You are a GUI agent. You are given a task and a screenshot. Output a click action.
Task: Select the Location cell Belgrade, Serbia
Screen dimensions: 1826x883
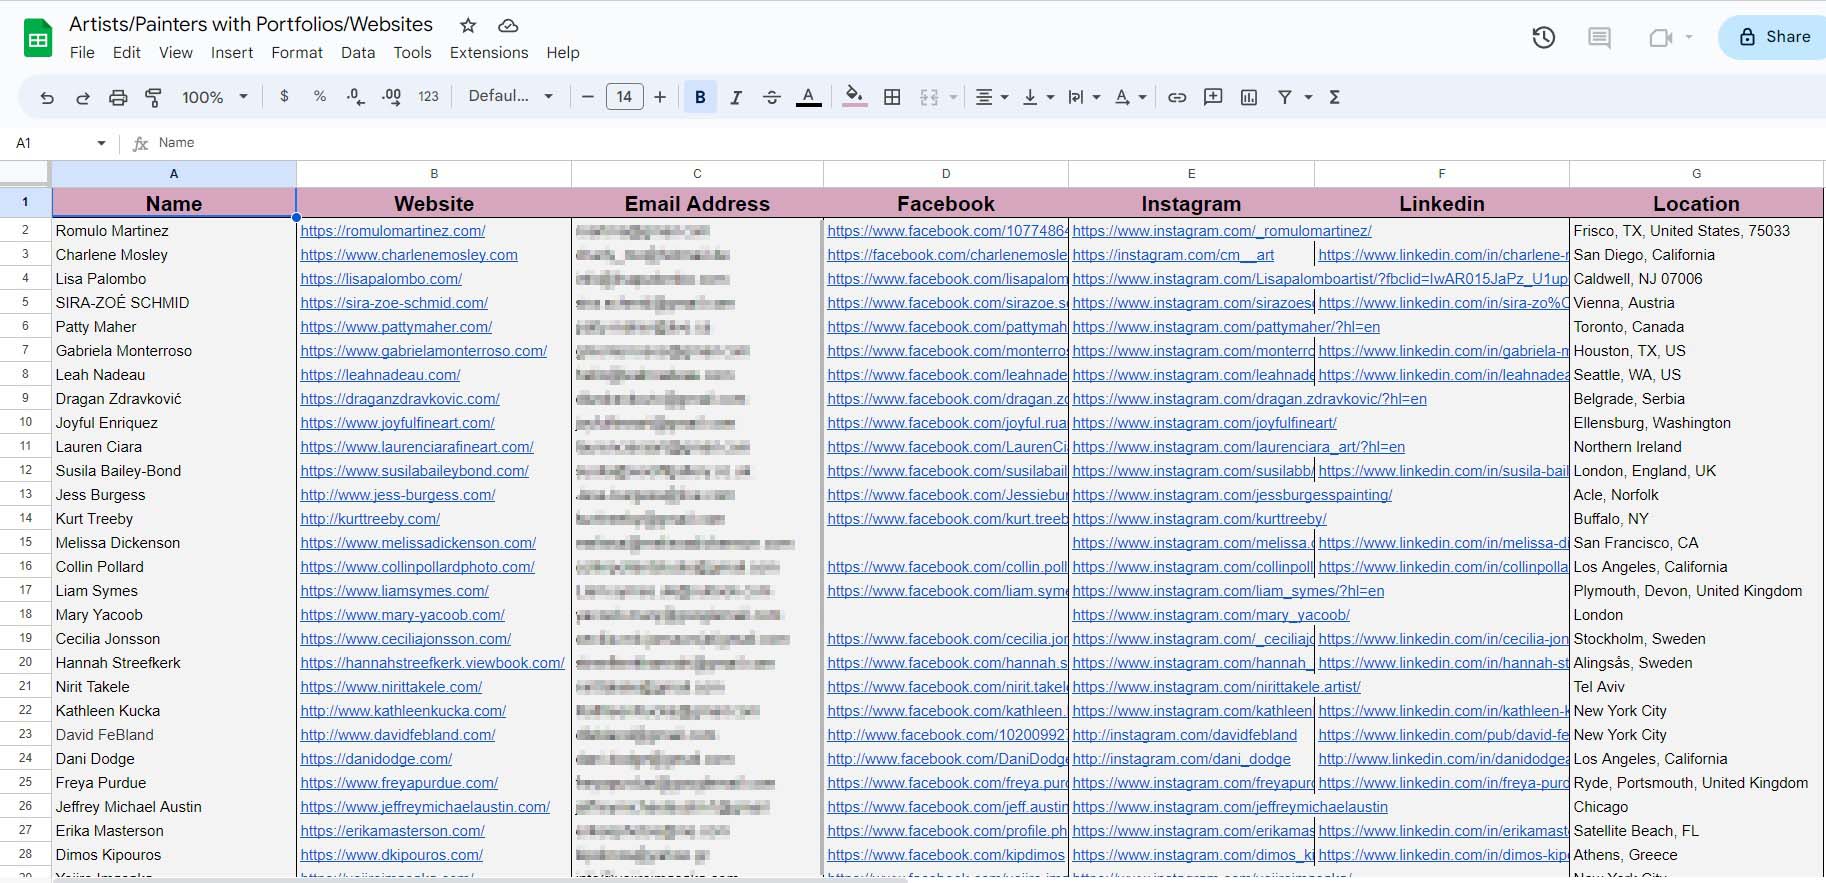click(x=1696, y=399)
